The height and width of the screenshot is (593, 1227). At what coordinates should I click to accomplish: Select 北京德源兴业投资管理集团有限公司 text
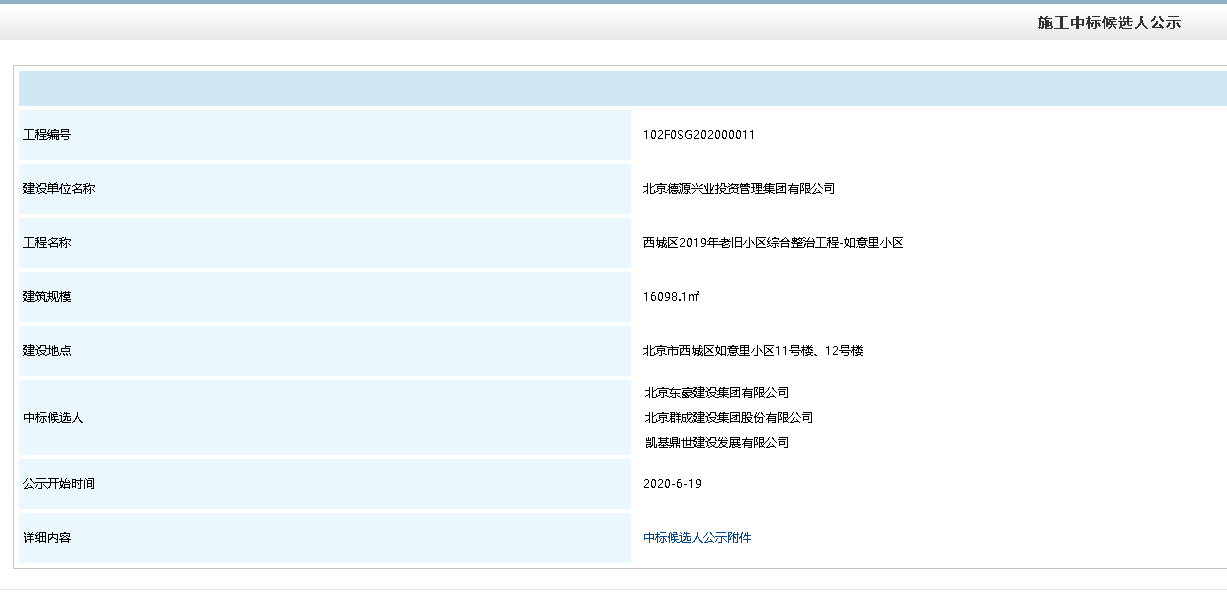tap(738, 189)
